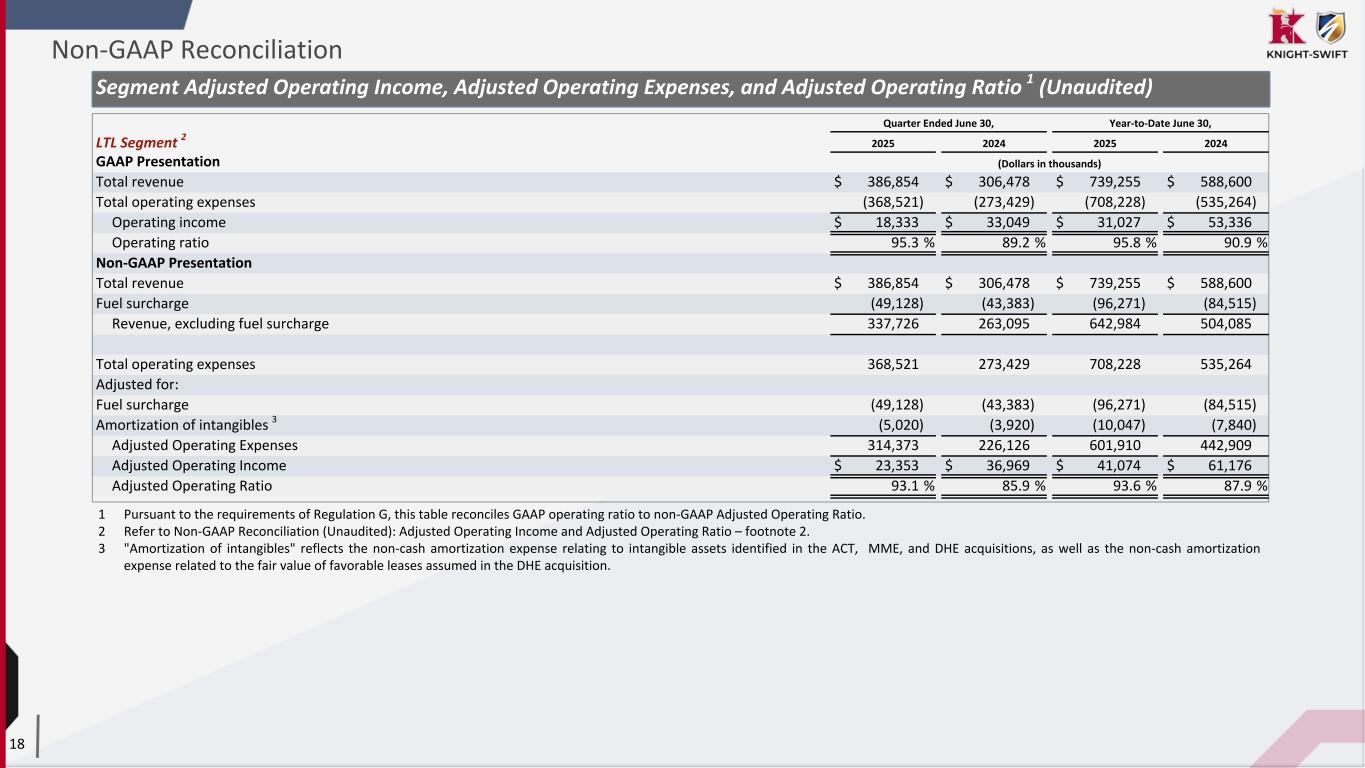
Task: Select the 'Non-GAAP Presentation' row label
Action: tap(174, 263)
